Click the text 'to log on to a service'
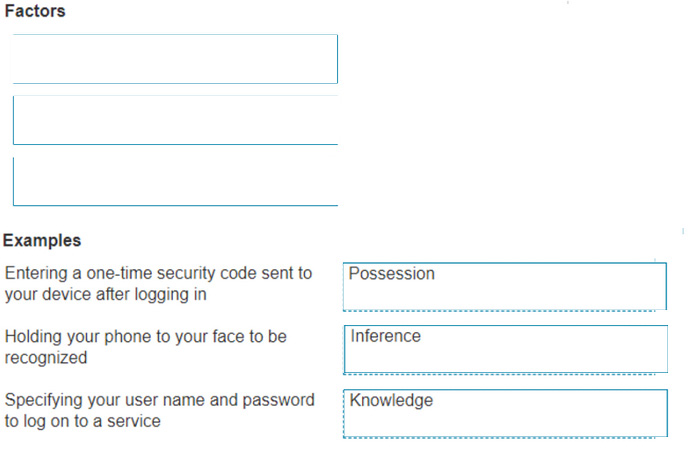 83,421
